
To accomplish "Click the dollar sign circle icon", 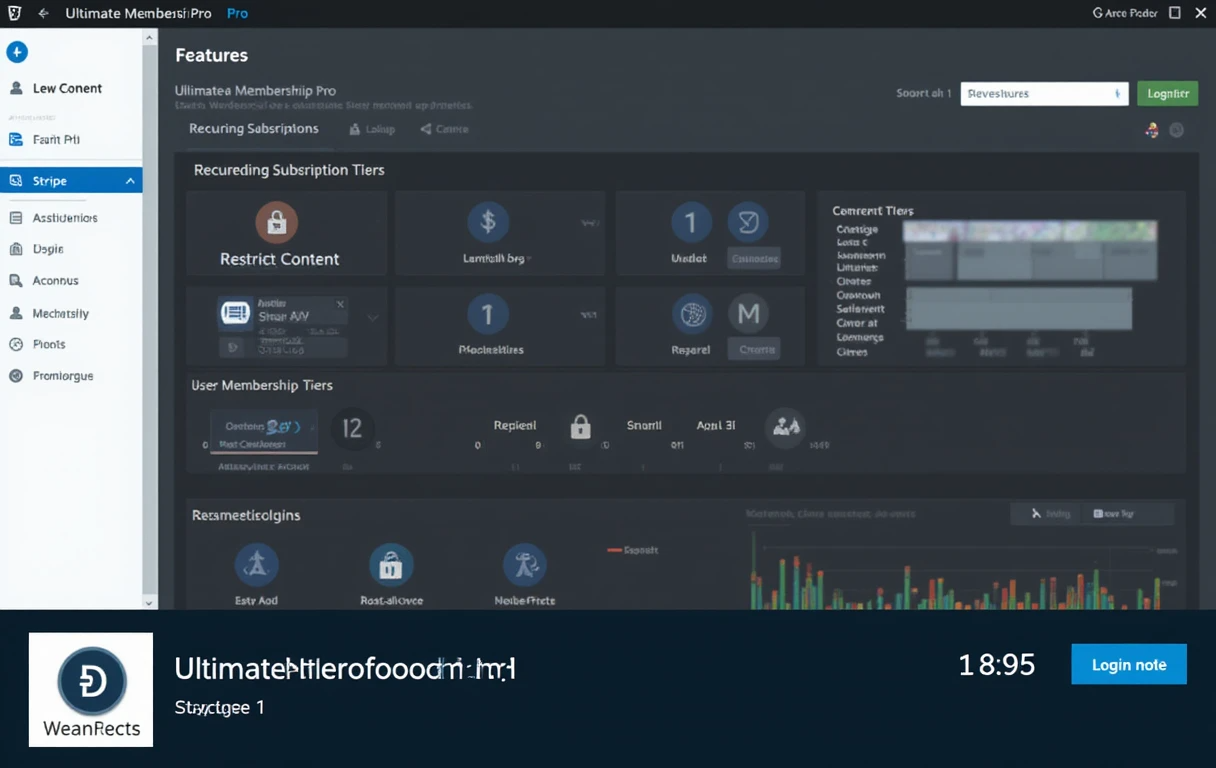I will (x=488, y=222).
